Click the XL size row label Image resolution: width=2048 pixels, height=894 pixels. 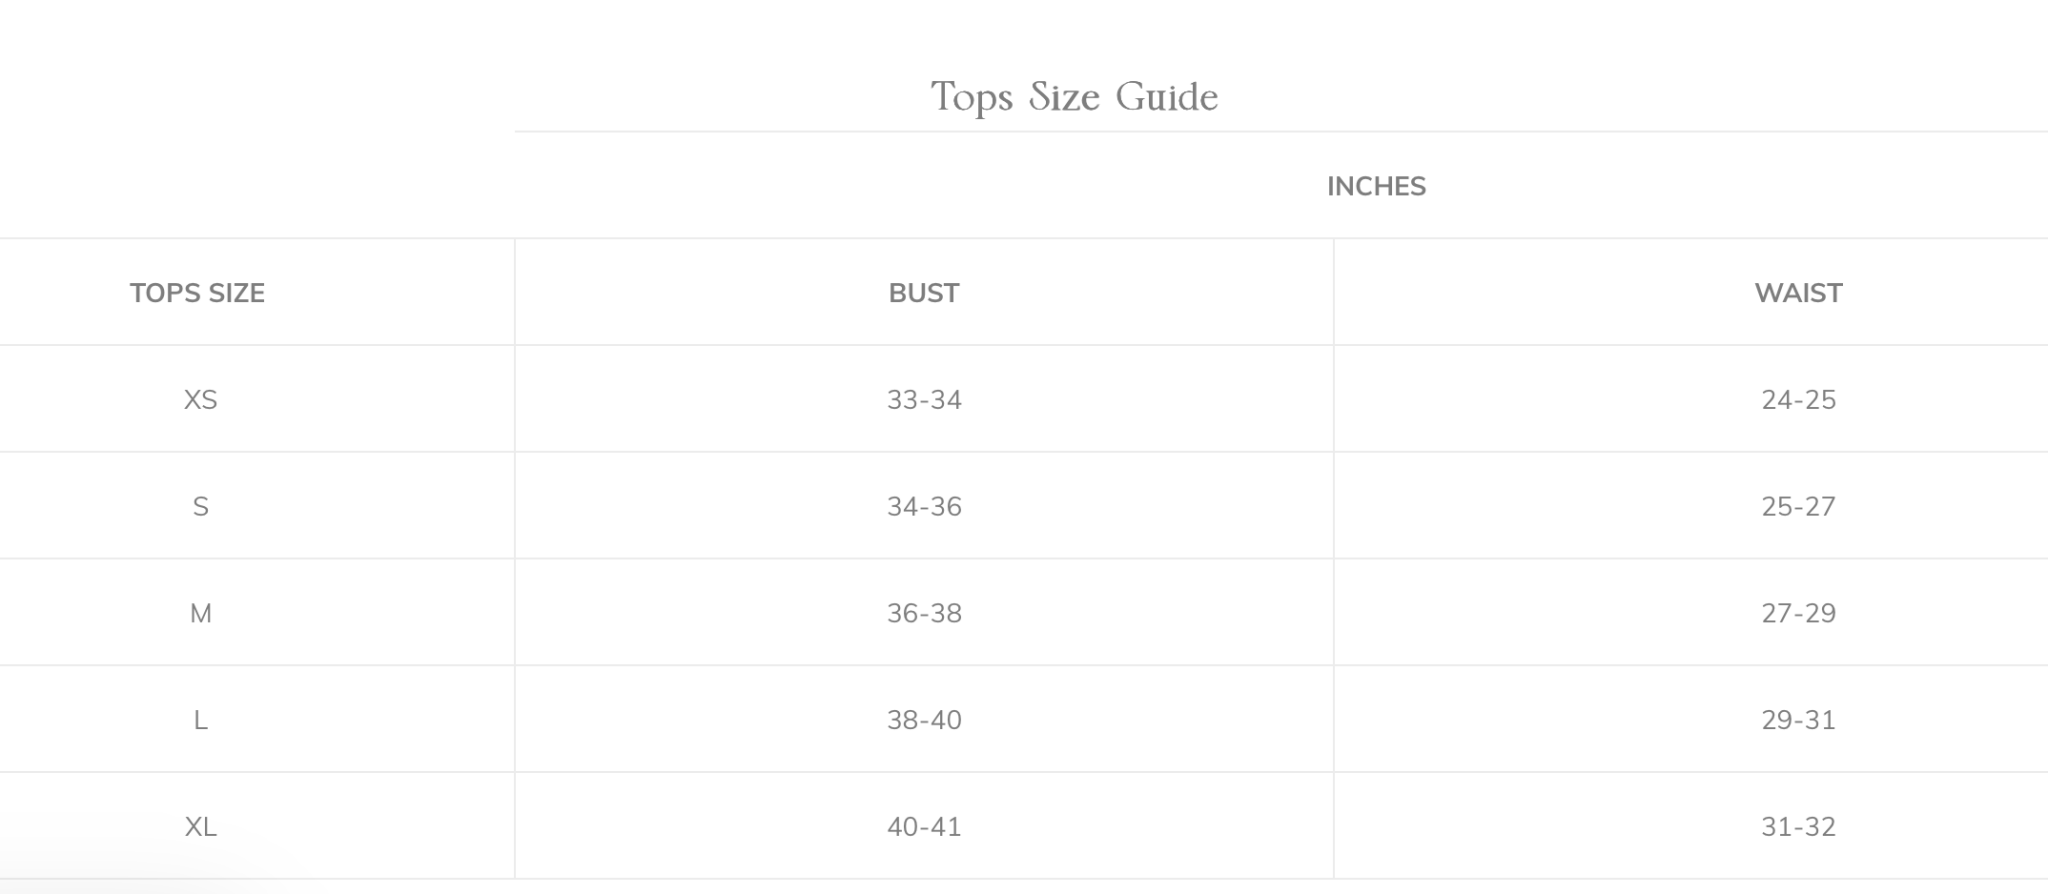coord(200,827)
